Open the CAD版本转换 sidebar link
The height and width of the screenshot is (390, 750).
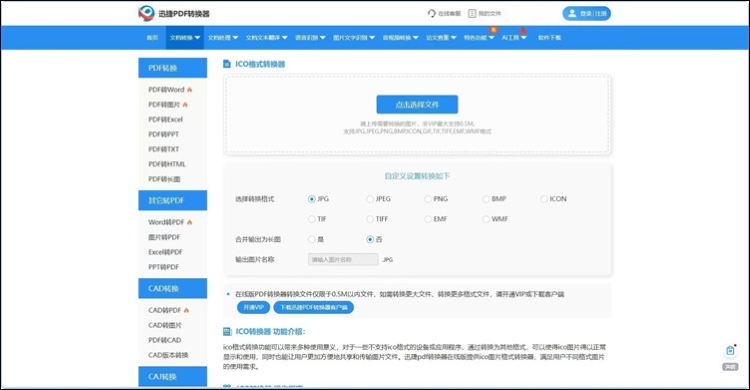(168, 355)
